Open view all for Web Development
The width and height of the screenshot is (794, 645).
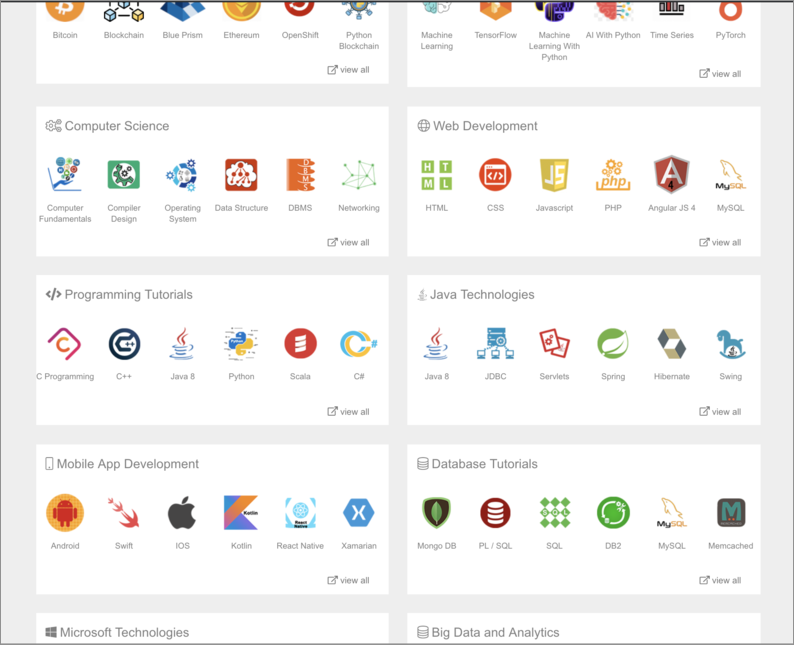[720, 242]
